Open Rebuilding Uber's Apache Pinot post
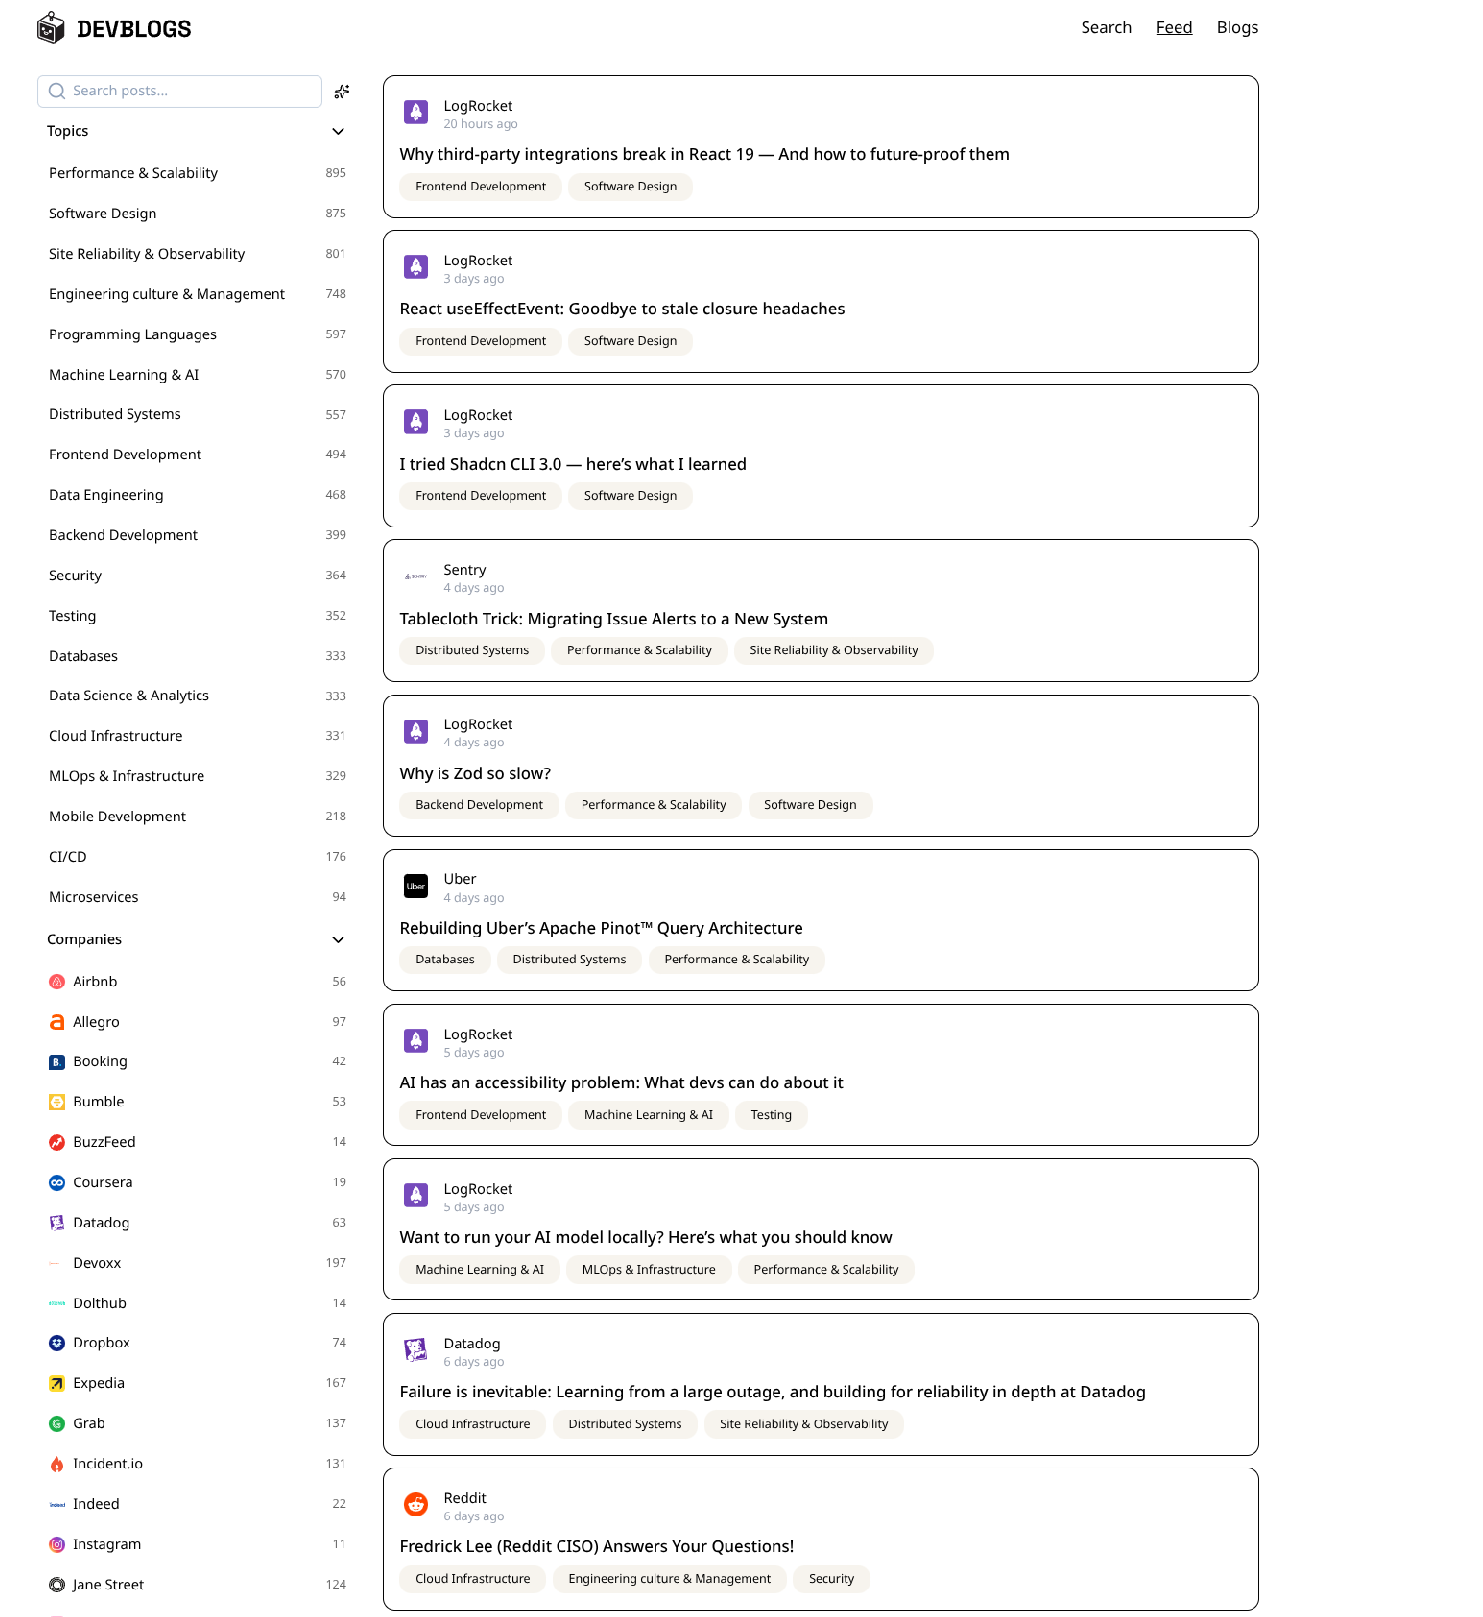The width and height of the screenshot is (1483, 1617). point(601,928)
